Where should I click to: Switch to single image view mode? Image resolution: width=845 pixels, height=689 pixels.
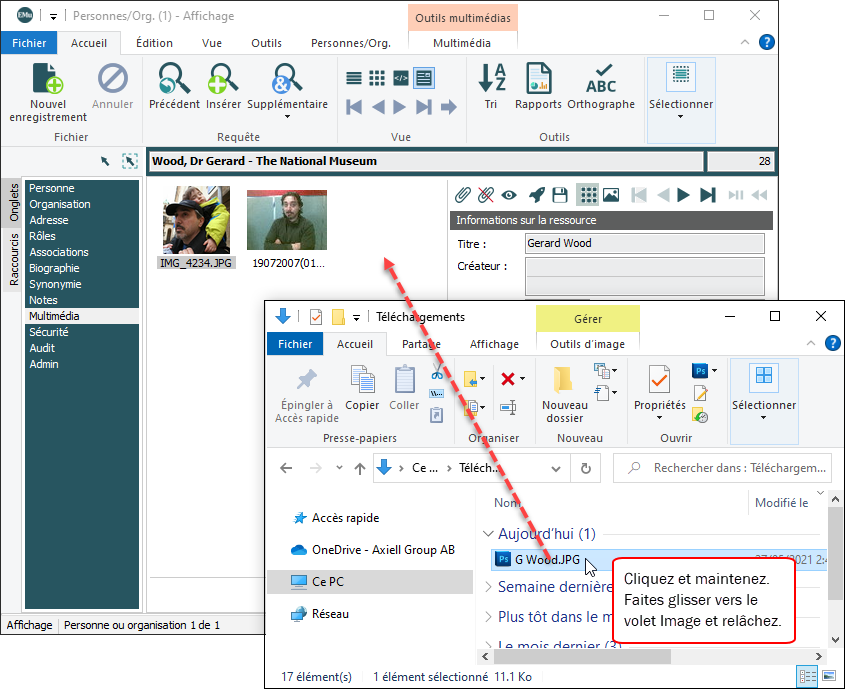click(x=610, y=195)
